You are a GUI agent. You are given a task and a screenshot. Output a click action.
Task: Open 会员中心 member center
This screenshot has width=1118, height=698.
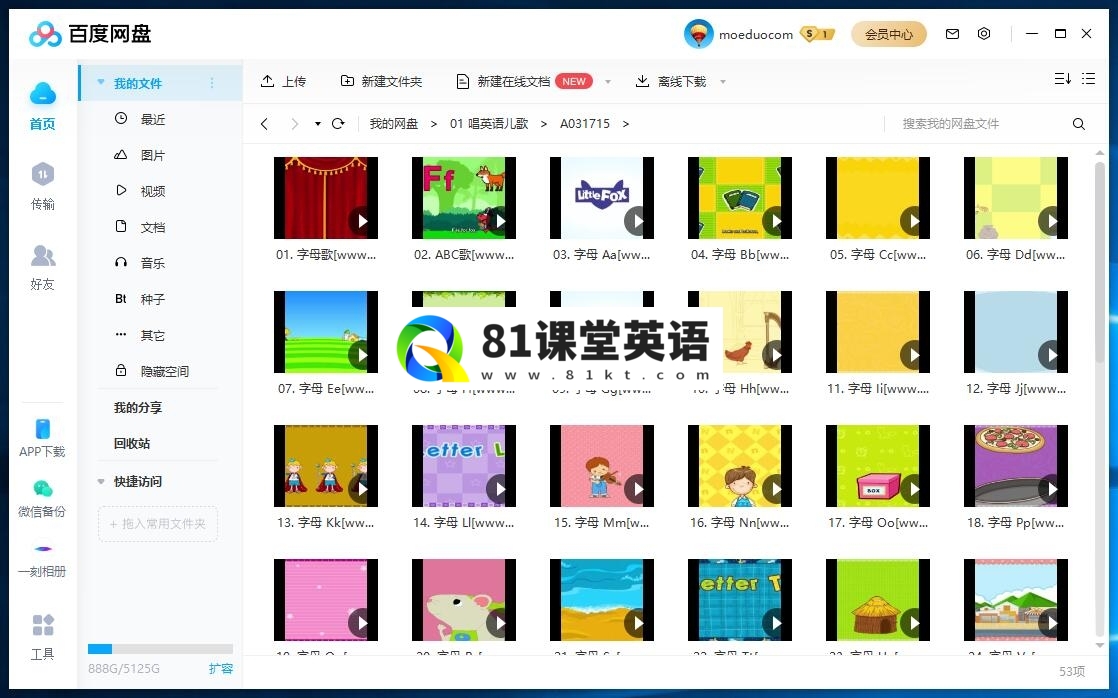[888, 34]
